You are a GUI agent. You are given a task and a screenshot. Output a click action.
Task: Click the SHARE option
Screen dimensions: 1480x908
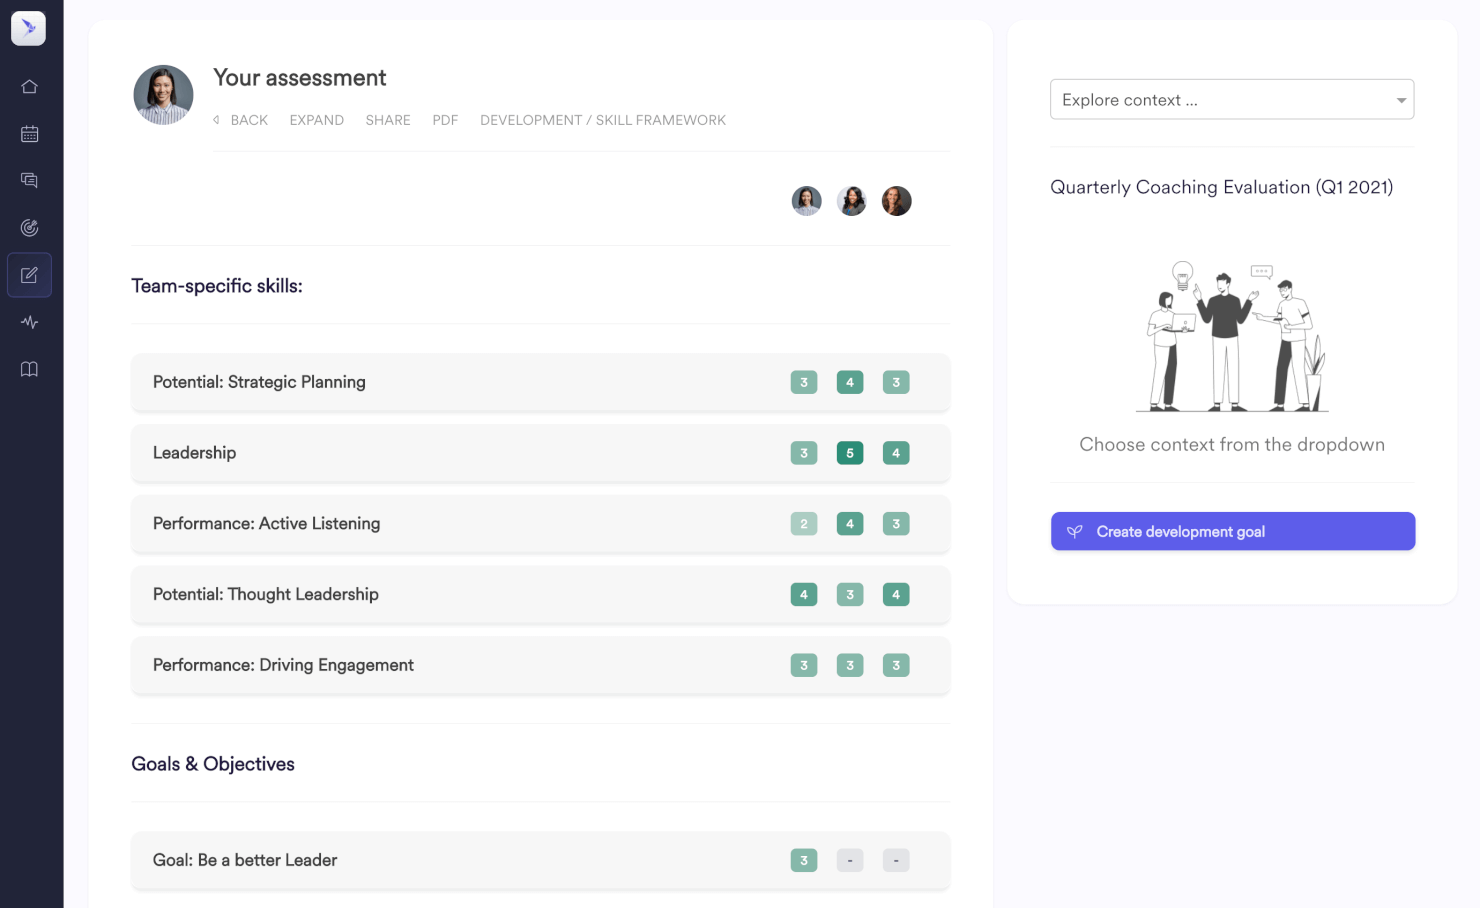tap(388, 120)
